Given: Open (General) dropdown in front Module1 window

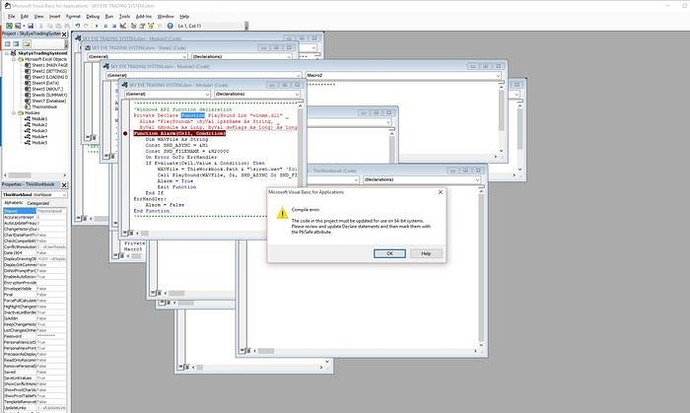Looking at the screenshot, I should point(207,94).
